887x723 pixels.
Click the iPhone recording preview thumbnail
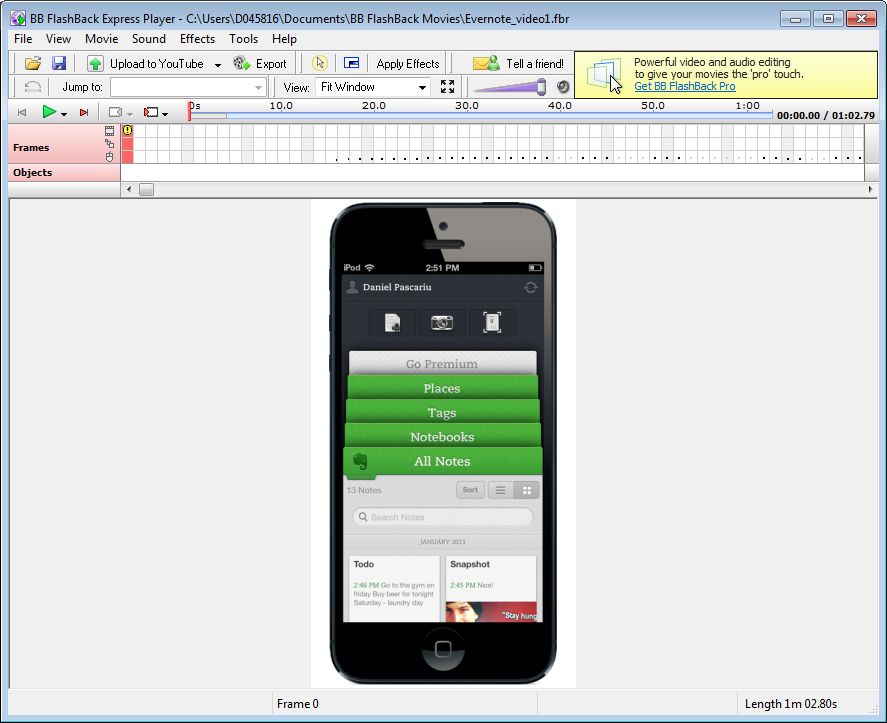443,443
